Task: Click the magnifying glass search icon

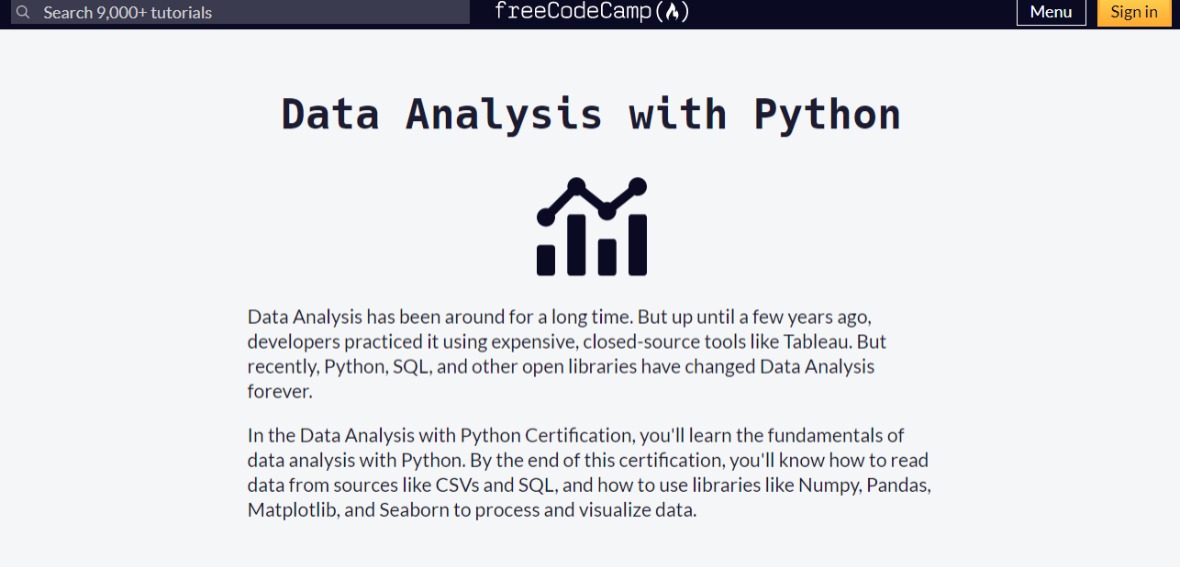Action: 23,12
